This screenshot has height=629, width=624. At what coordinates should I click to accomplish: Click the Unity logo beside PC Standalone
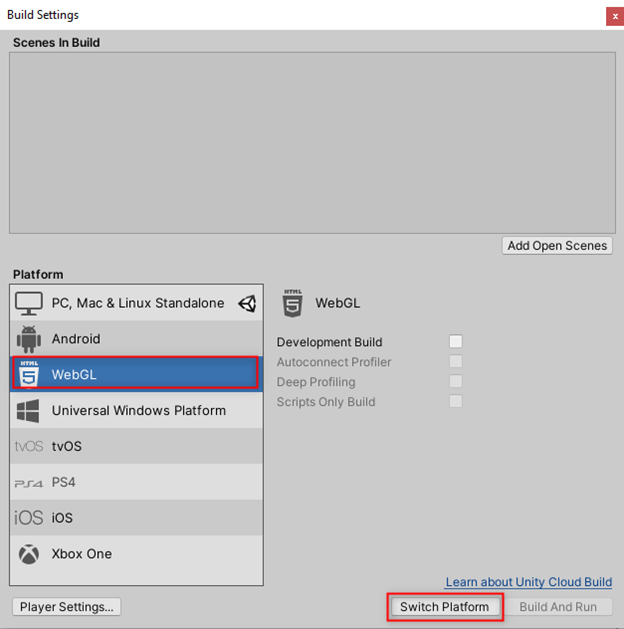pos(247,303)
